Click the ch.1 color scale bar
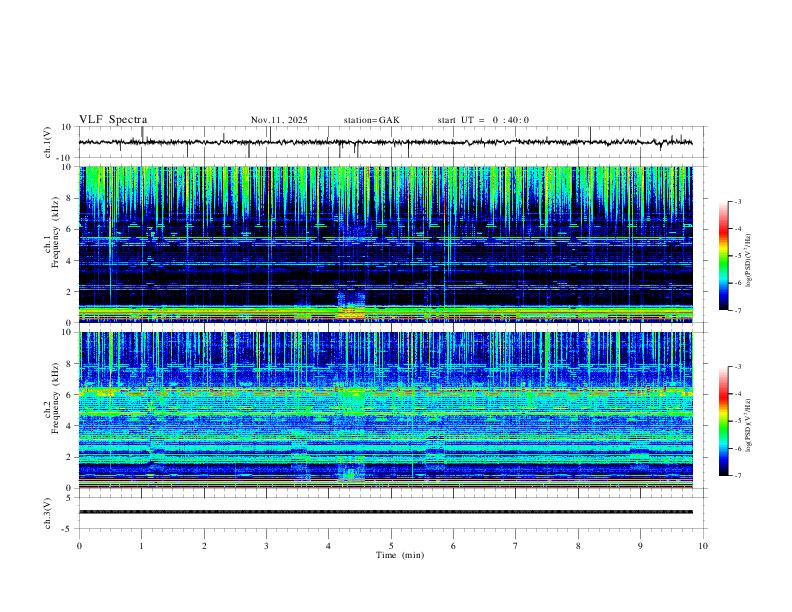The height and width of the screenshot is (612, 792). click(x=723, y=256)
